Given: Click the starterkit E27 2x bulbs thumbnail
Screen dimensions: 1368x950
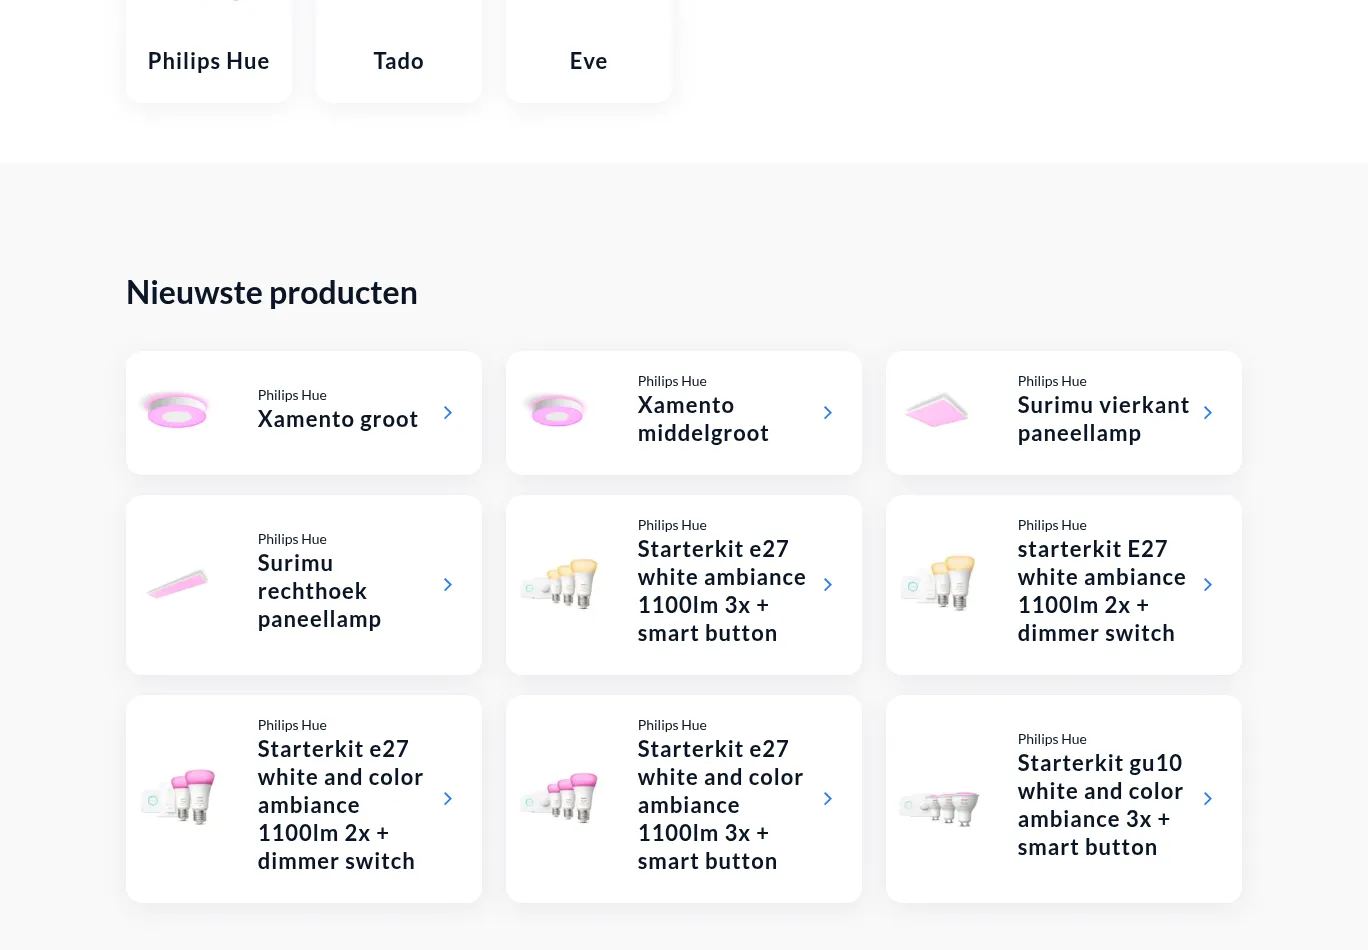Looking at the screenshot, I should pyautogui.click(x=940, y=583).
